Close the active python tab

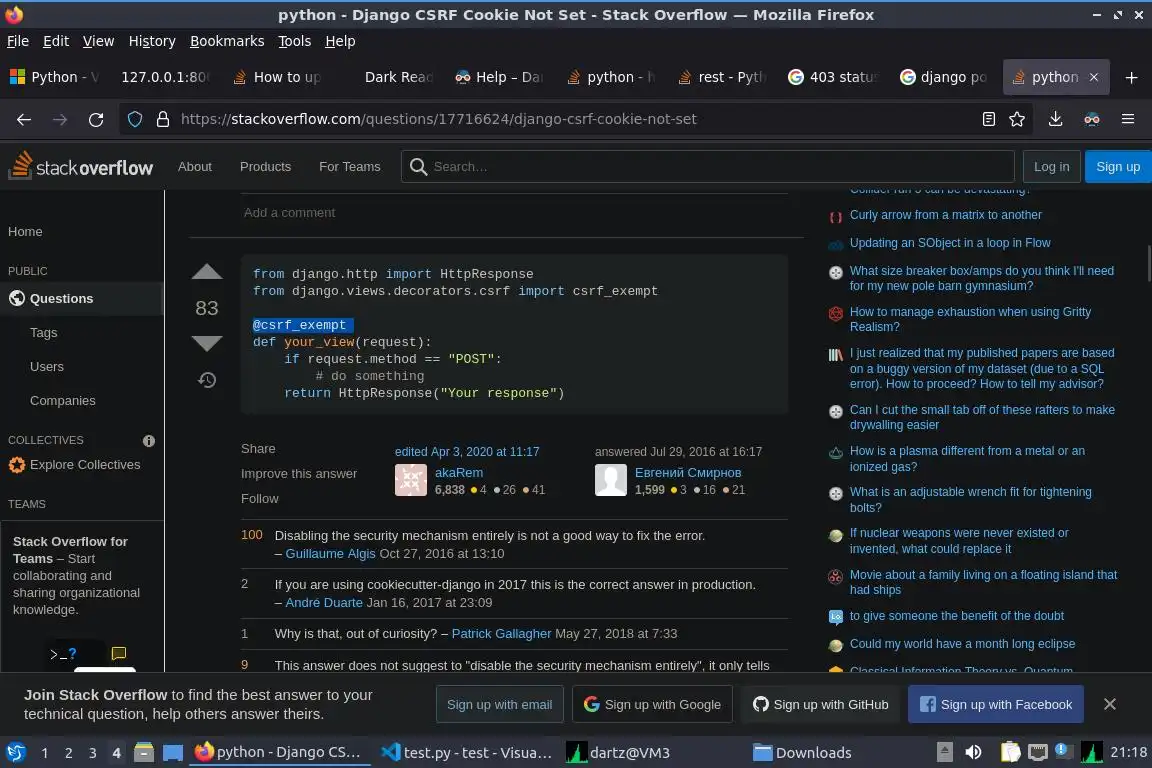[x=1094, y=77]
